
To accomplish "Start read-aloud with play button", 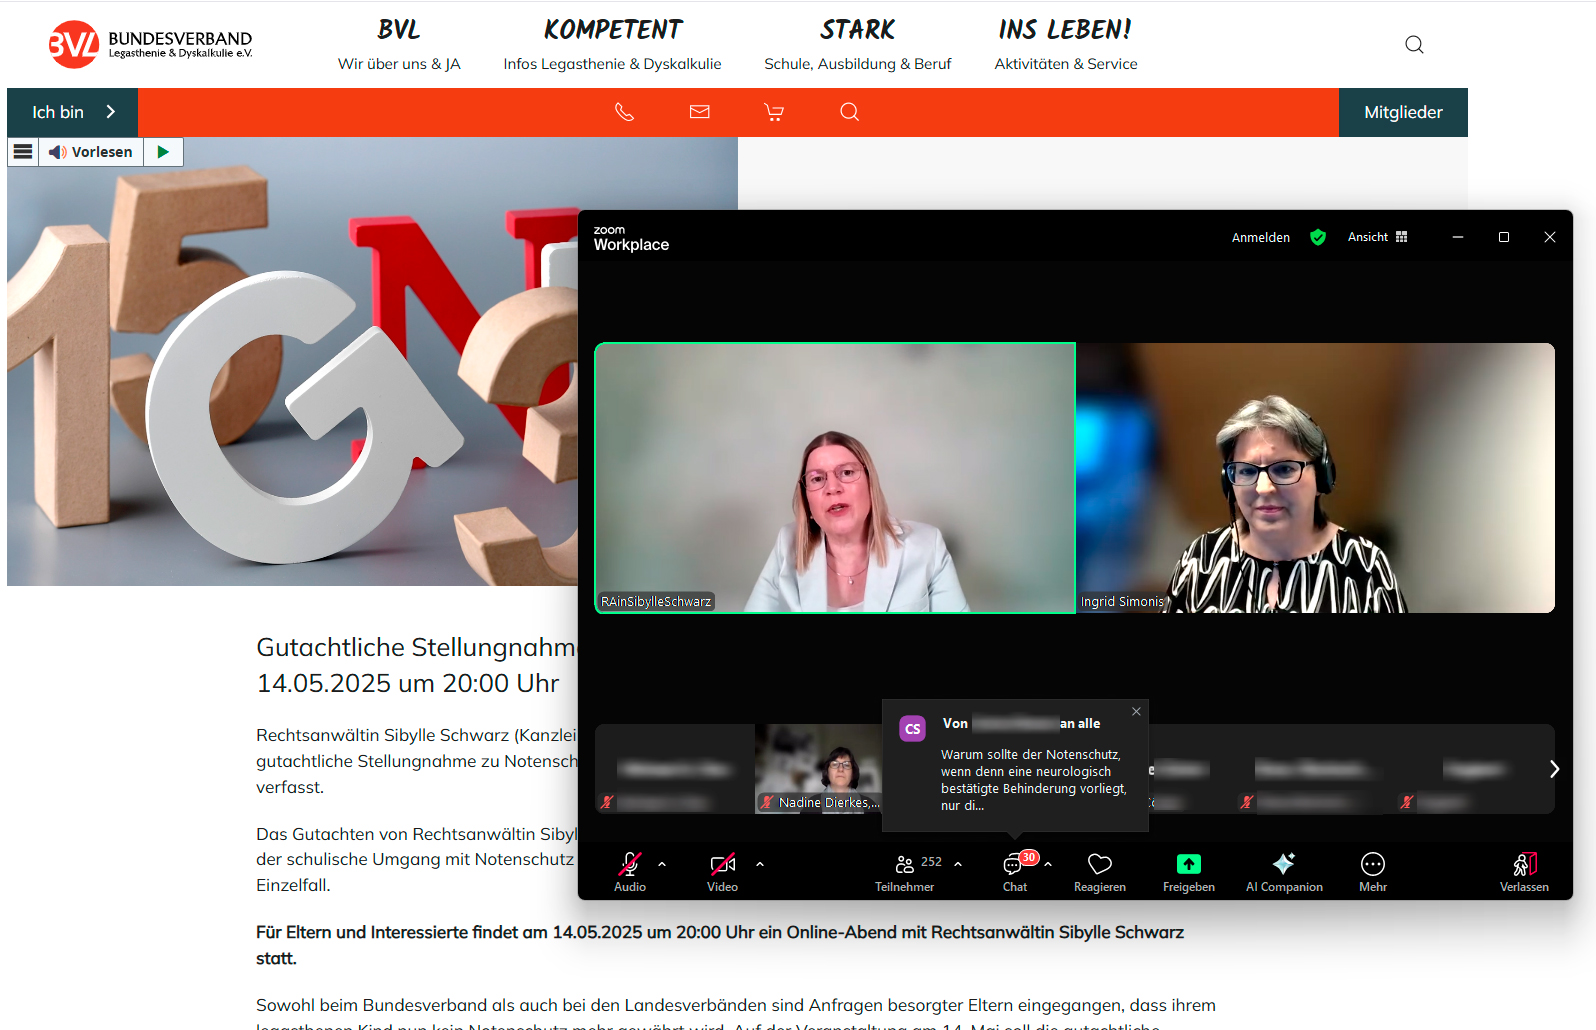I will [x=163, y=152].
